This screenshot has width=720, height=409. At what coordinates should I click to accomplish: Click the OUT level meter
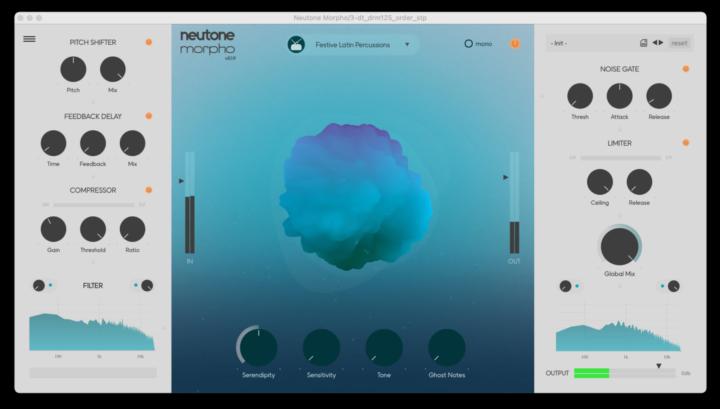[x=514, y=203]
